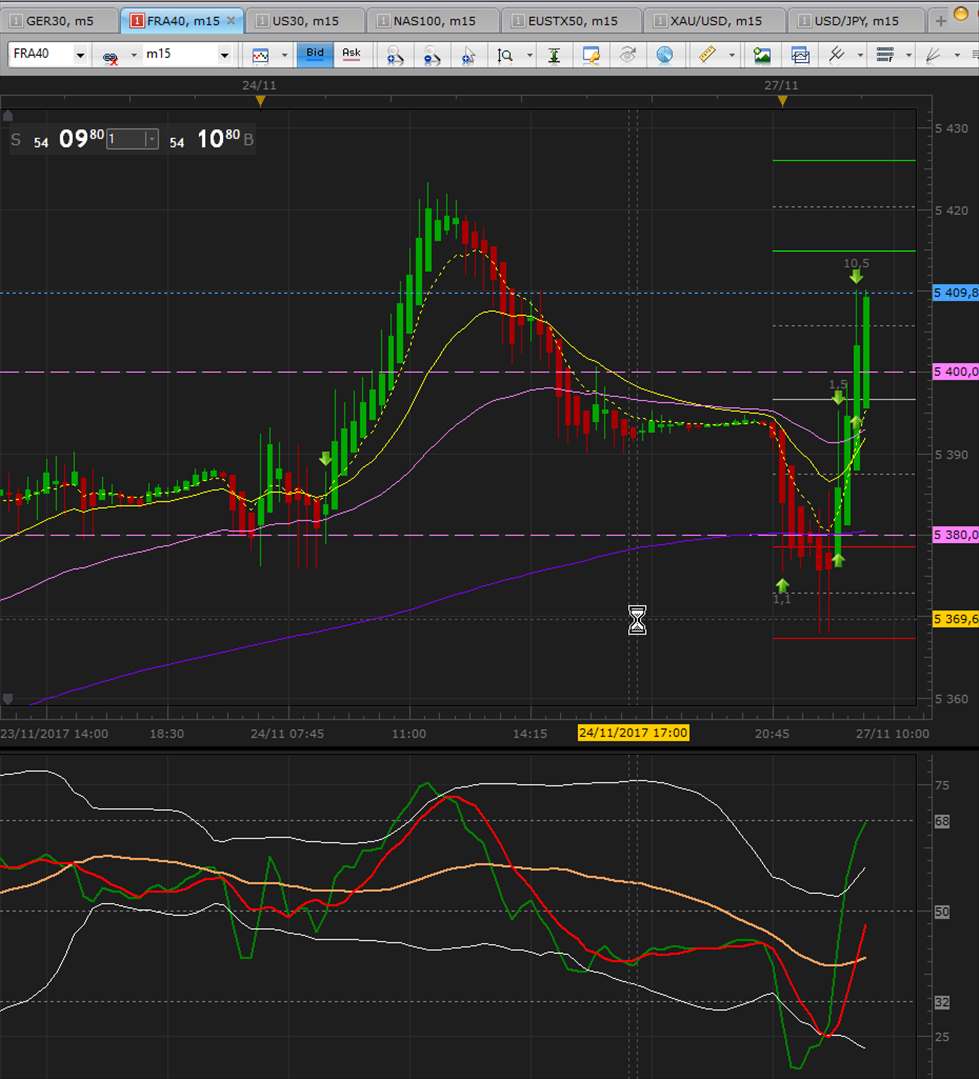This screenshot has width=979, height=1079.
Task: Close the FRA40, m15 tab
Action: click(x=231, y=20)
